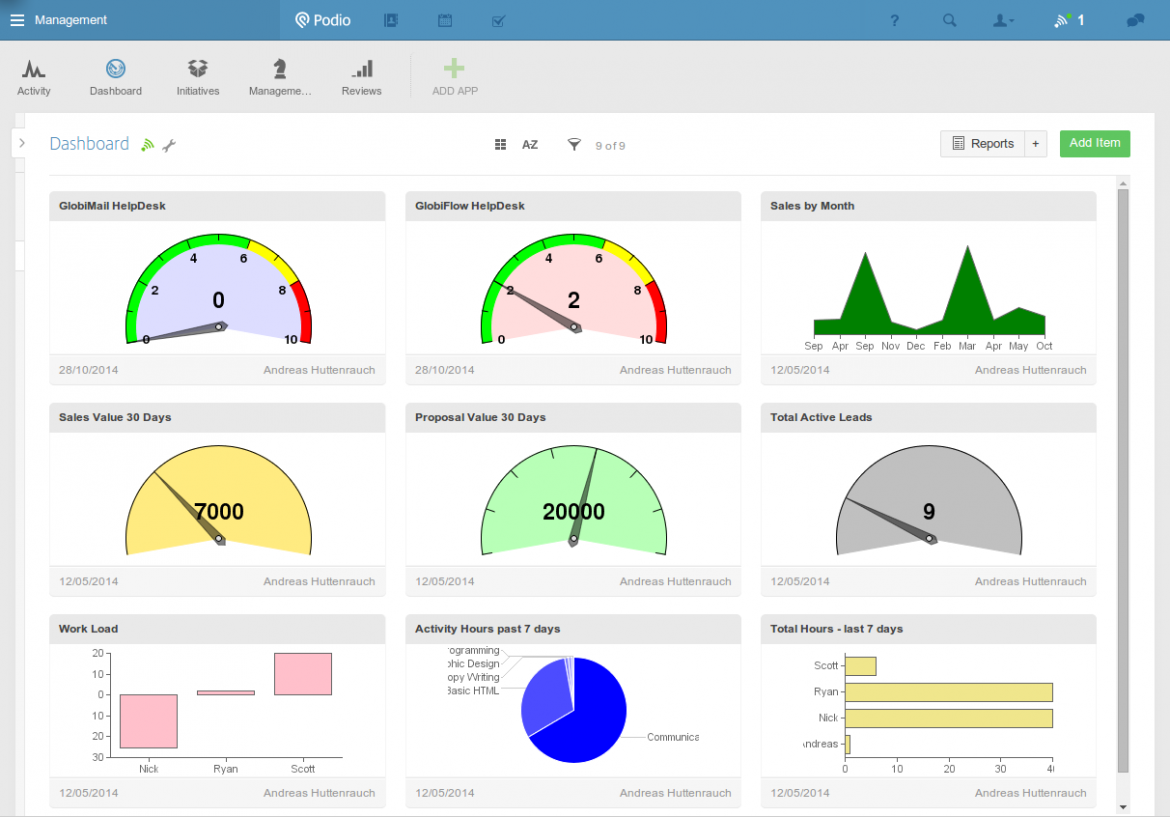
Task: Open the hamburger menu next to Management
Action: pos(17,19)
